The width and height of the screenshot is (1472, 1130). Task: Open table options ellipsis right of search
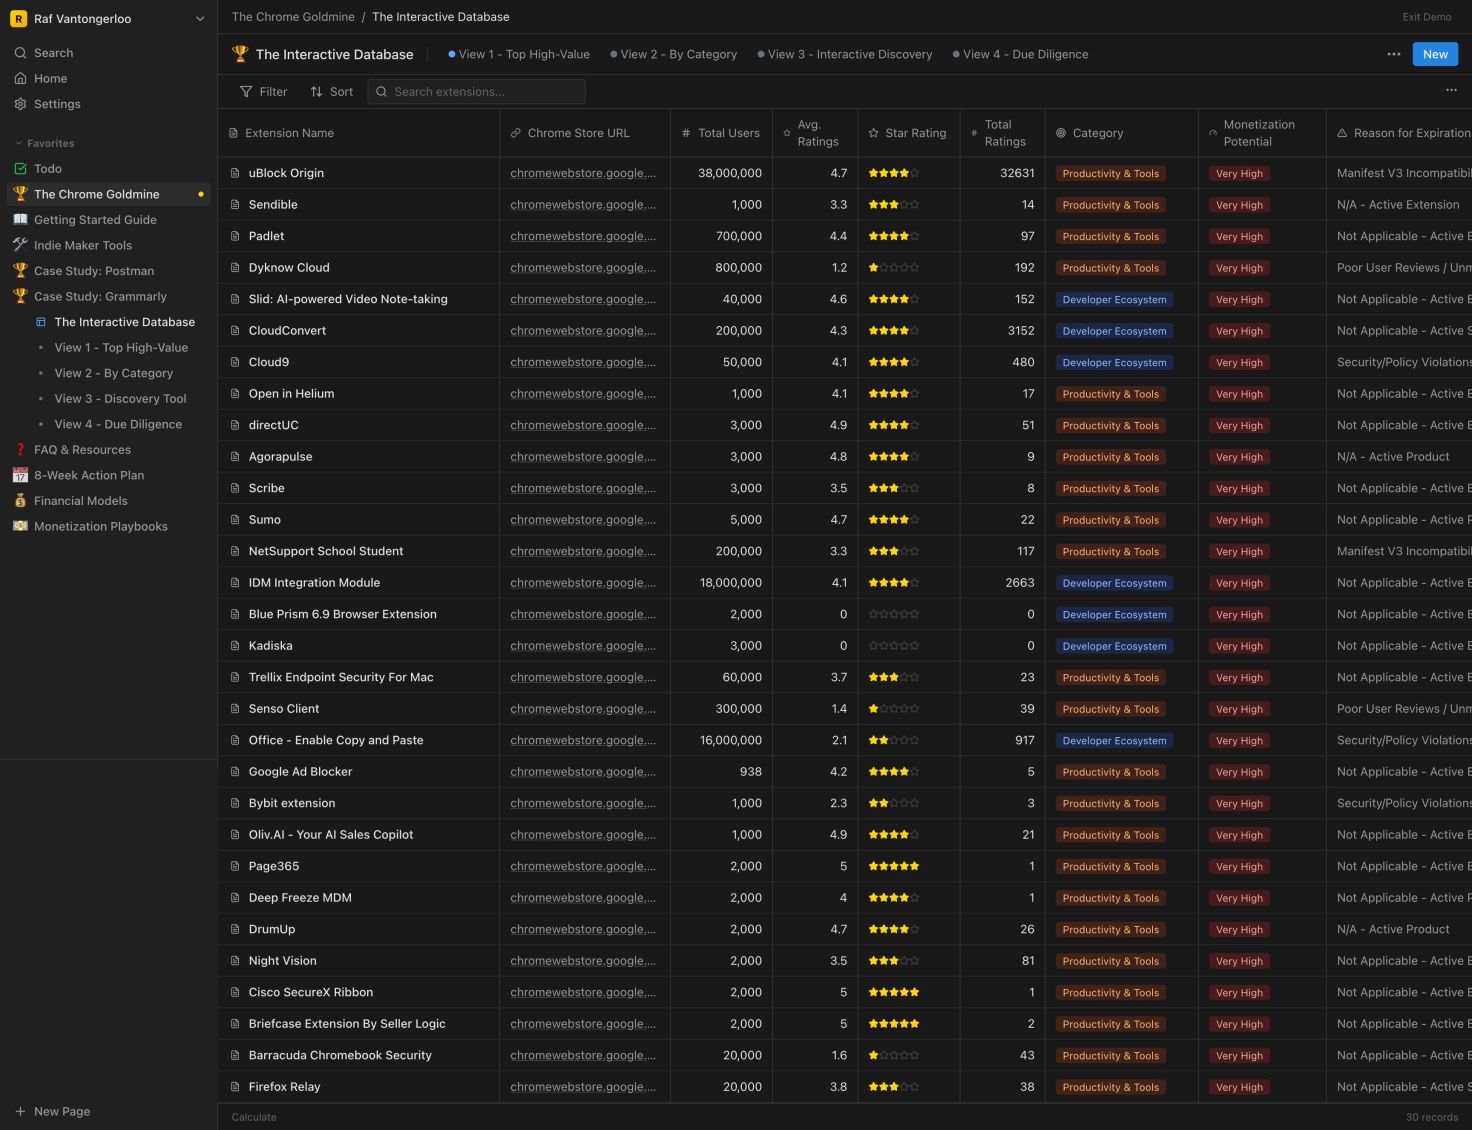1451,90
